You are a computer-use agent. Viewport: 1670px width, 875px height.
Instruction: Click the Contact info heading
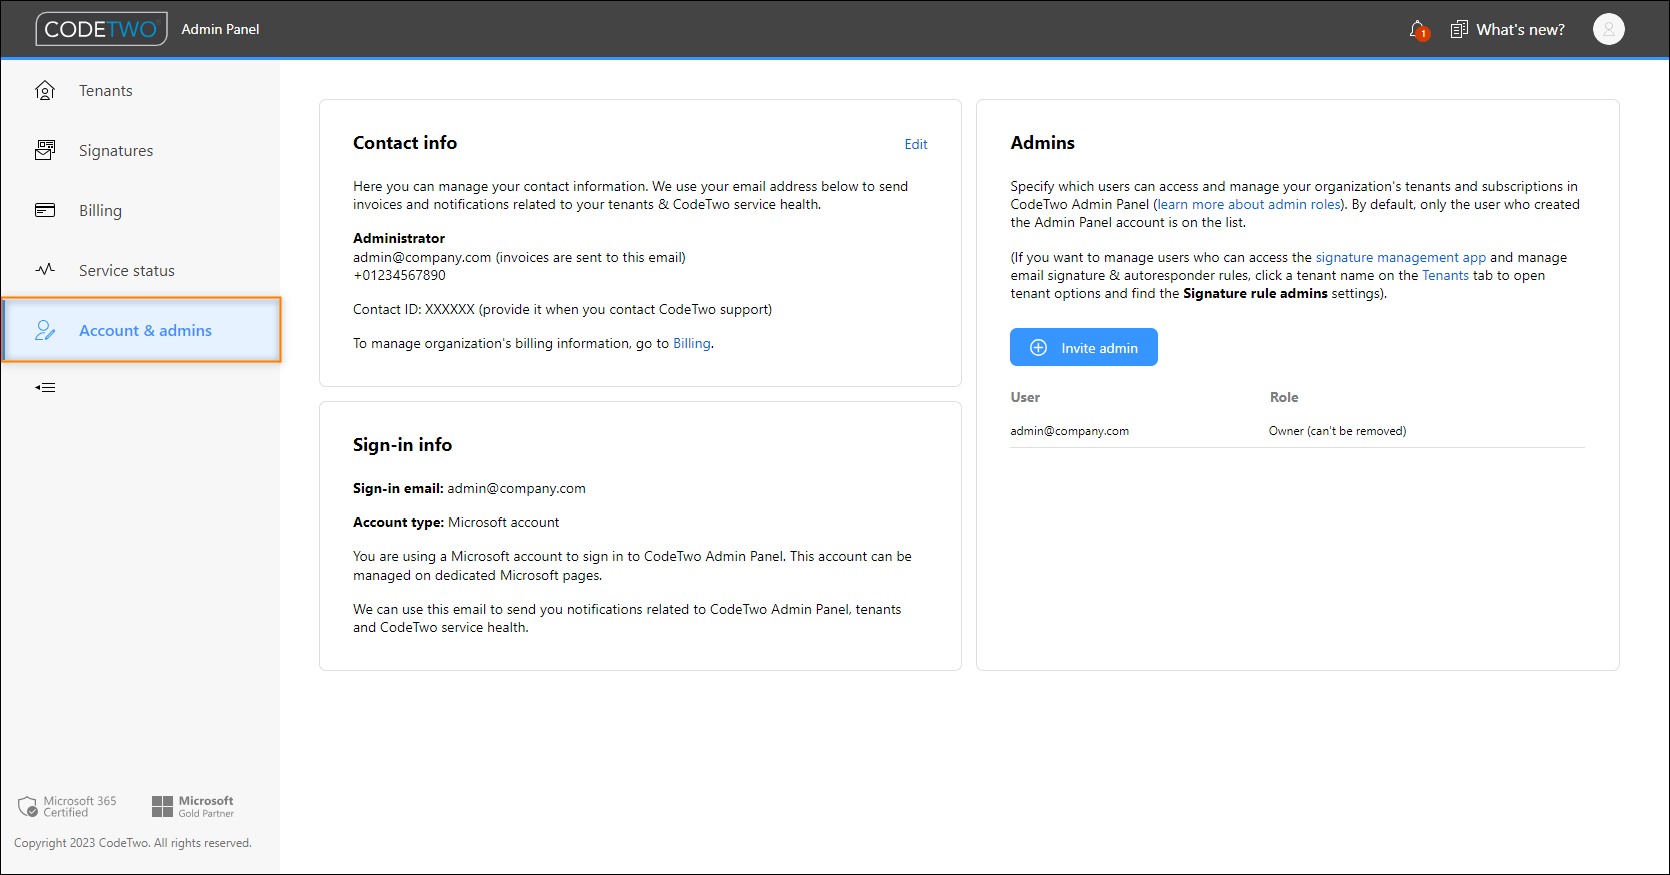pyautogui.click(x=405, y=143)
